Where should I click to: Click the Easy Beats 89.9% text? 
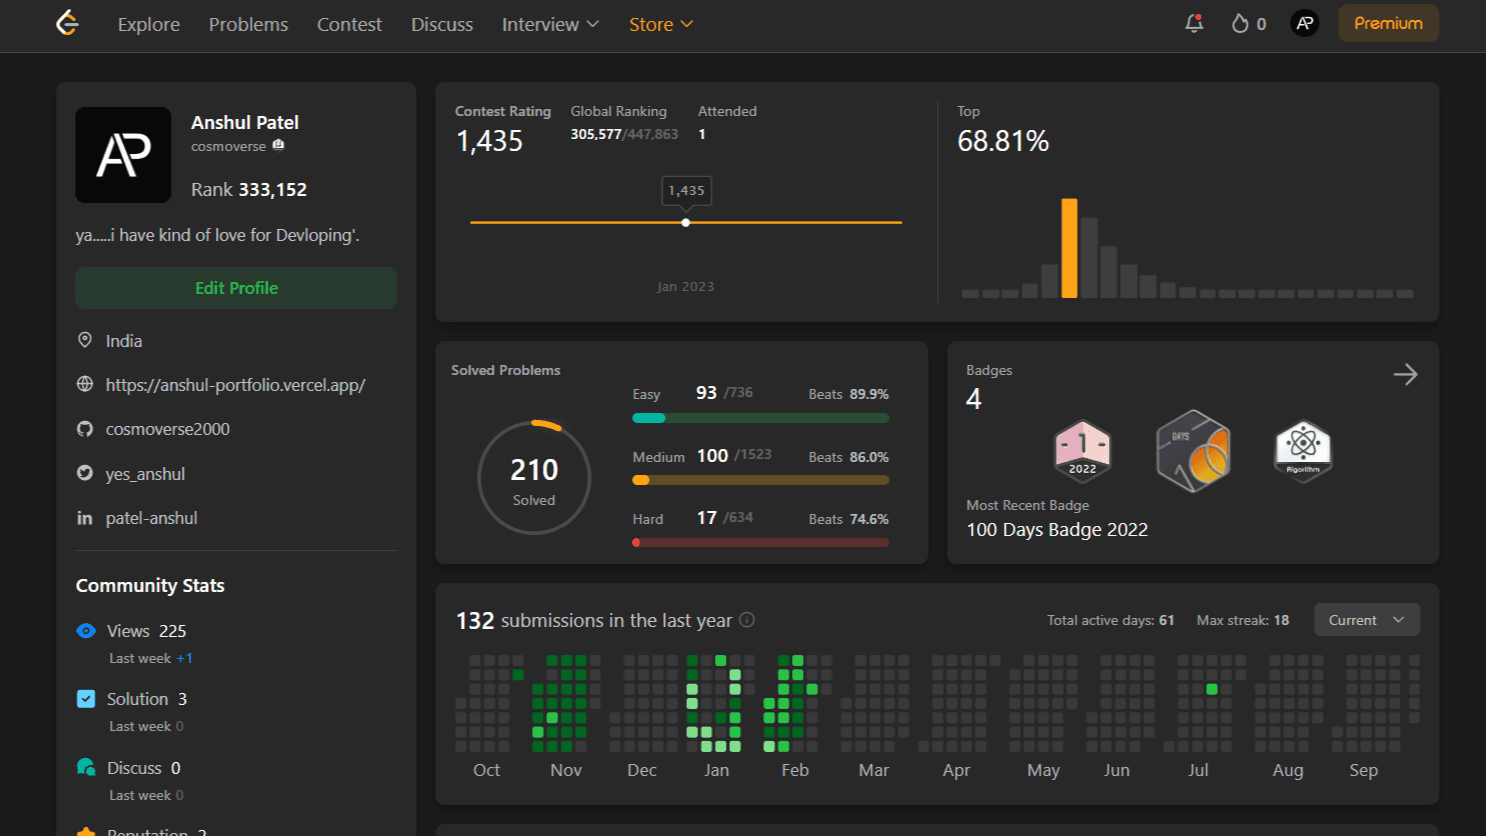(848, 394)
